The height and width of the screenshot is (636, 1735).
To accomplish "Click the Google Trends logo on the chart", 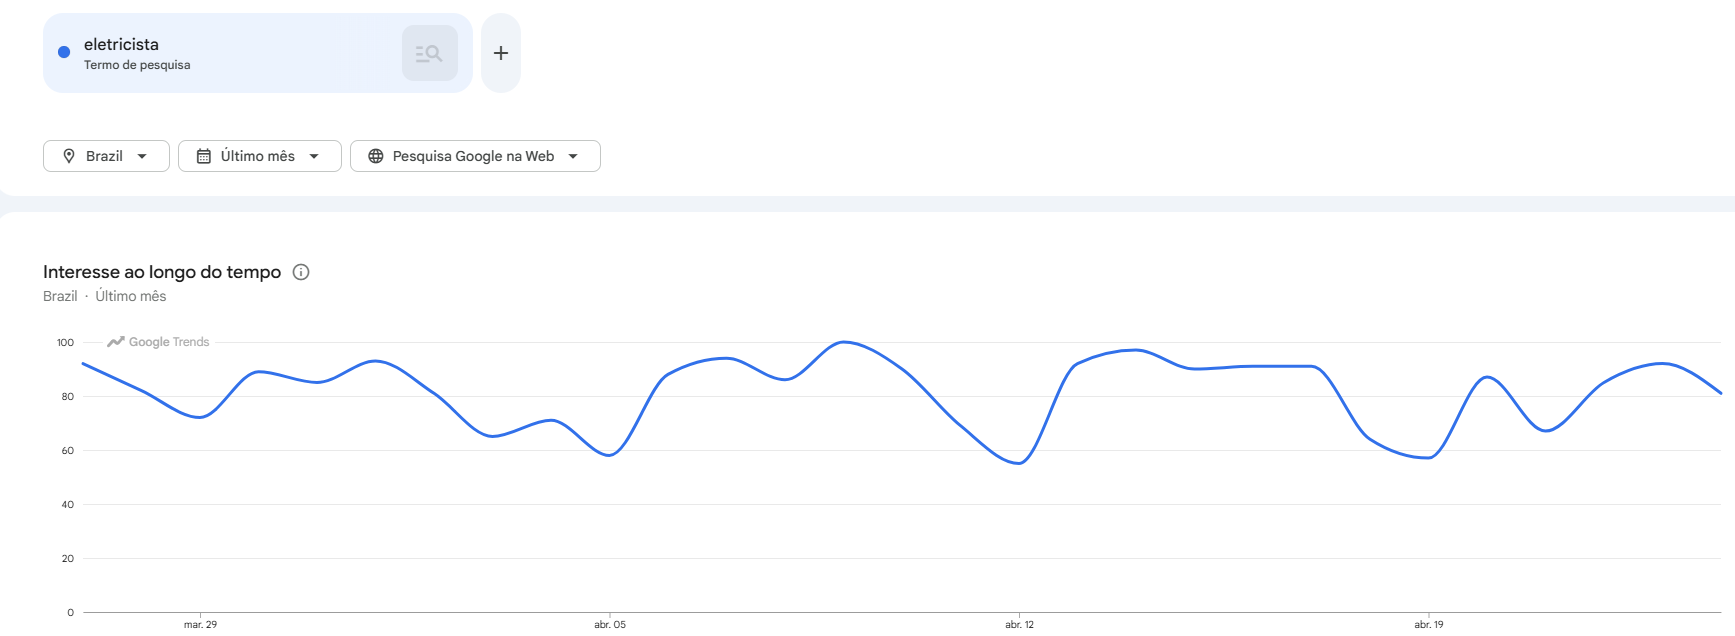I will 159,342.
